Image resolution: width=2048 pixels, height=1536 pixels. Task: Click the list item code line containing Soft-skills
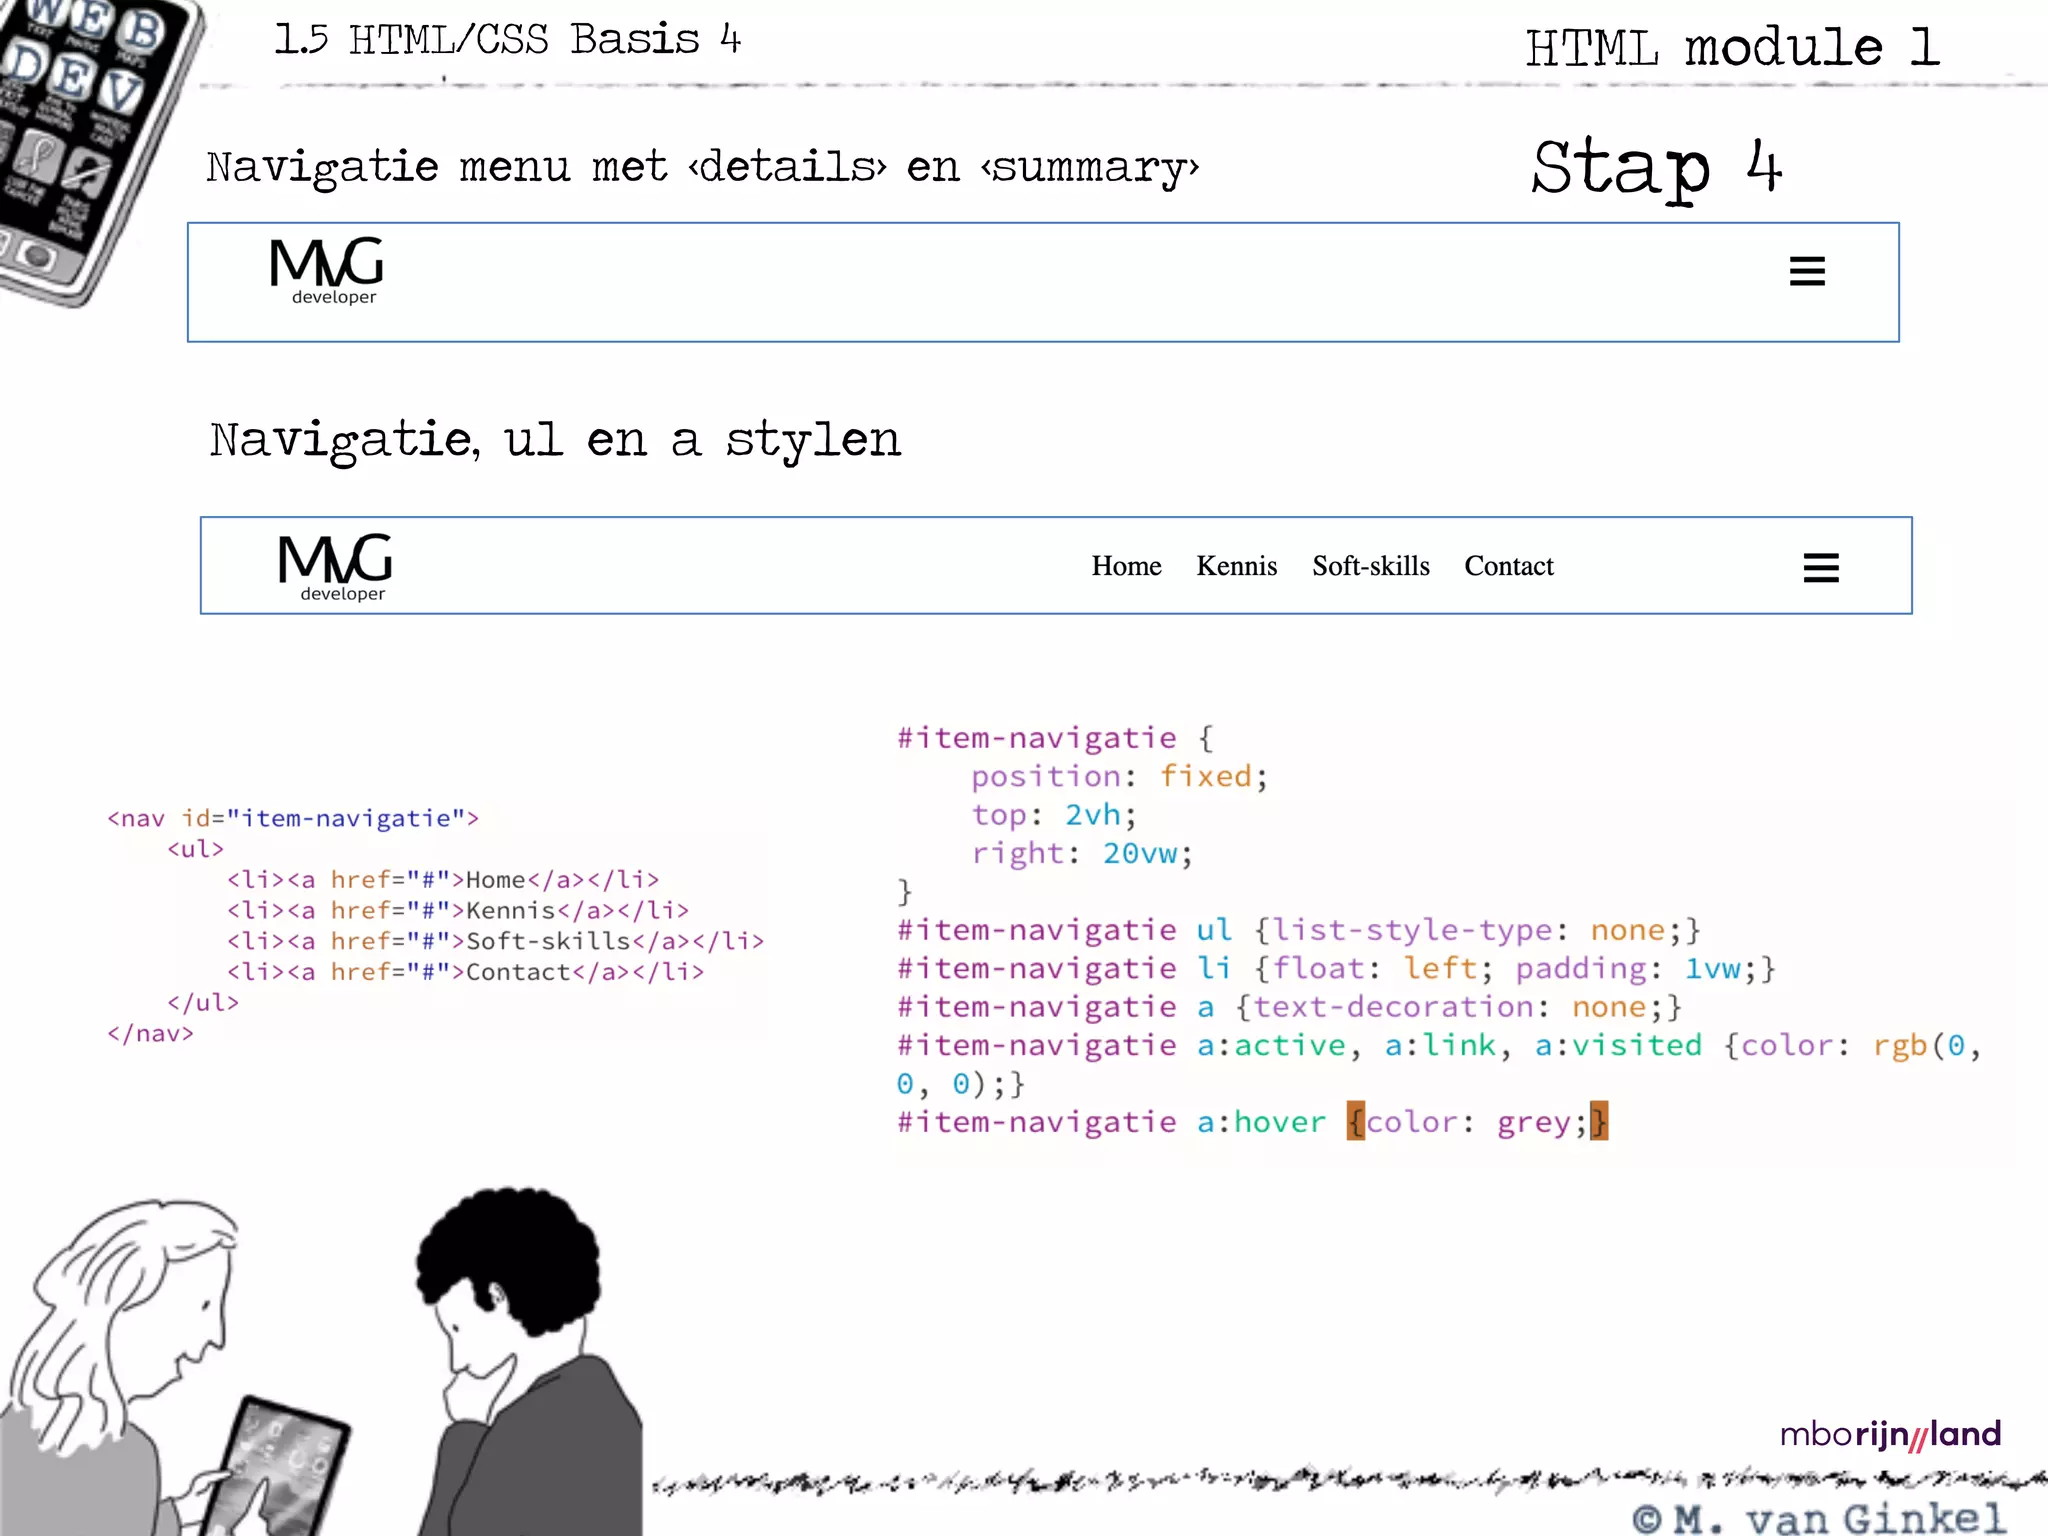click(x=495, y=941)
